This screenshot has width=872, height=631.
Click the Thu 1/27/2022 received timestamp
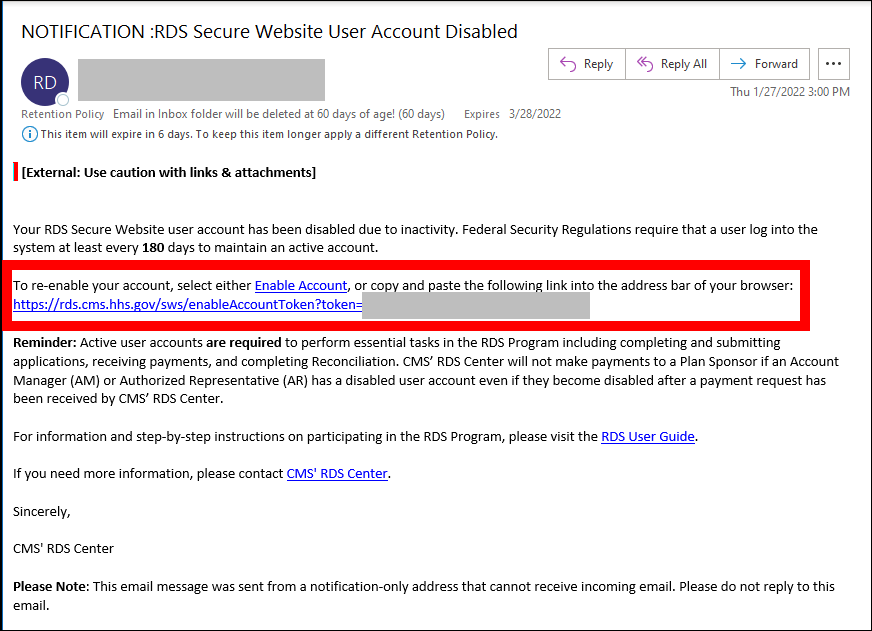coord(789,92)
